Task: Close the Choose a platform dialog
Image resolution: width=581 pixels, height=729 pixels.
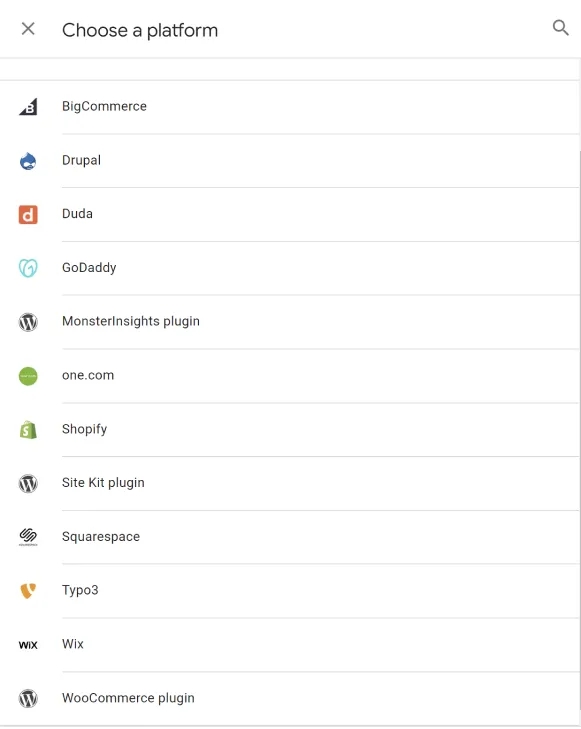Action: (28, 29)
